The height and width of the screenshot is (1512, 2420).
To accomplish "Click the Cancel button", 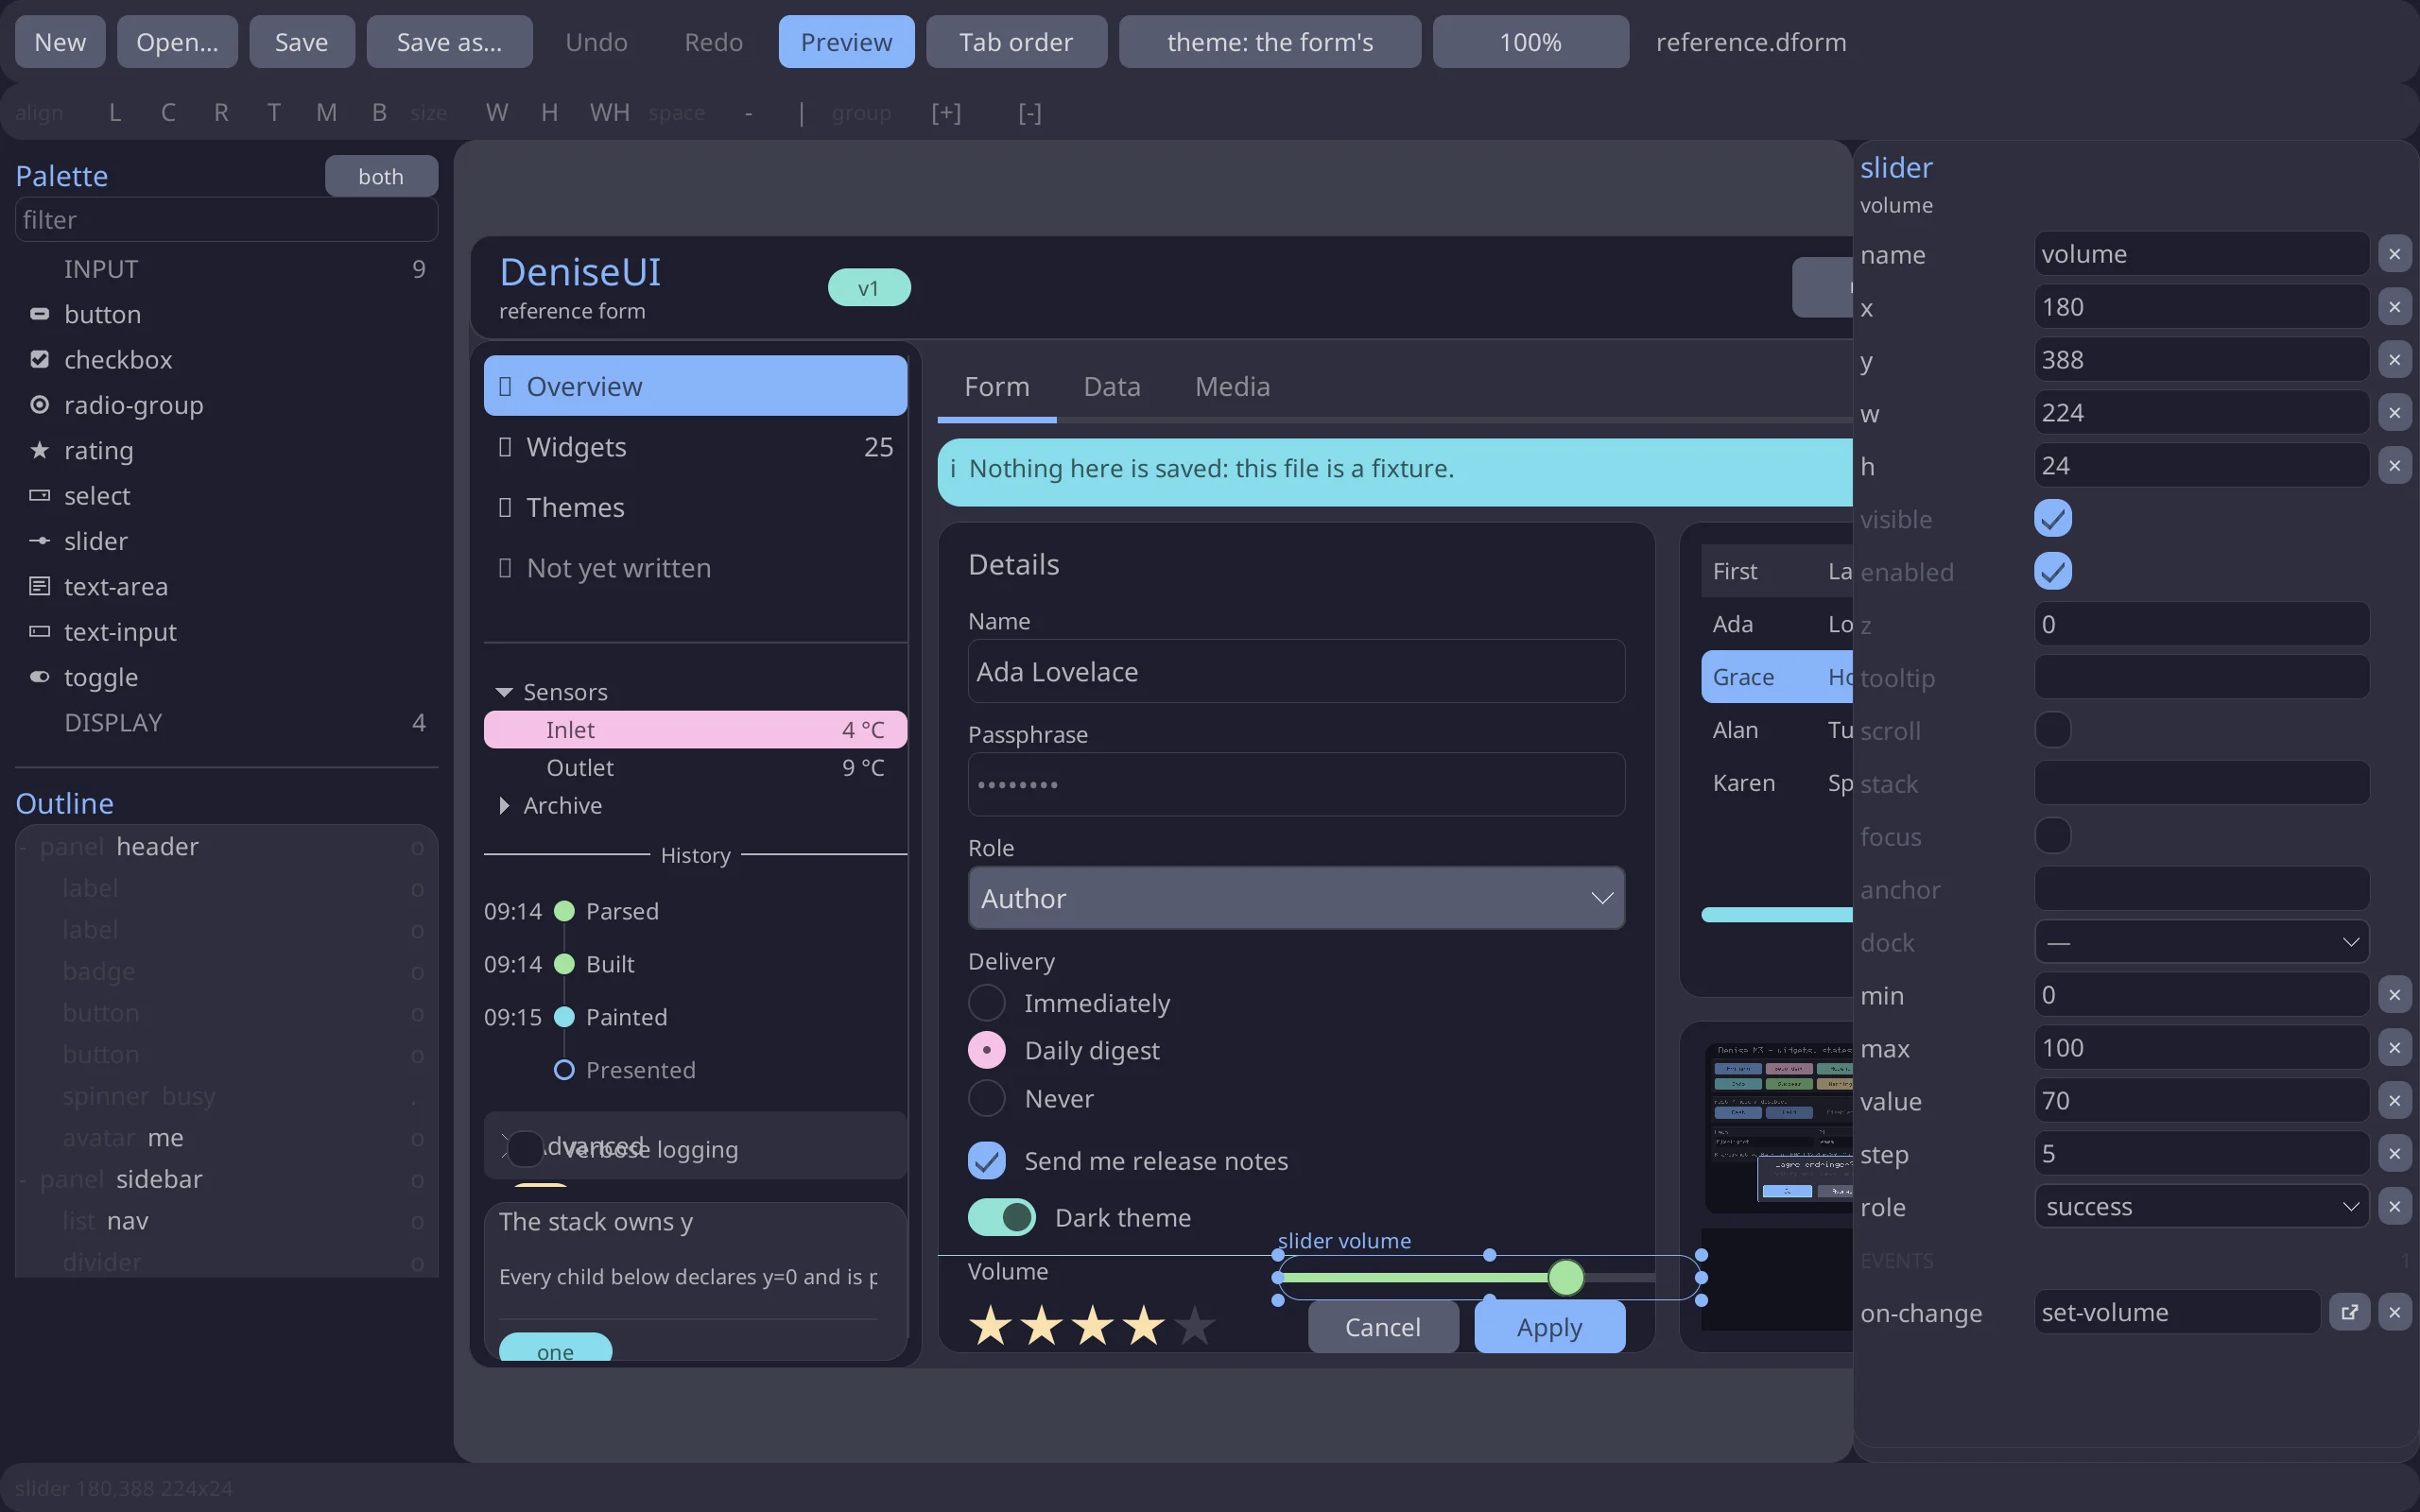I will 1383,1327.
